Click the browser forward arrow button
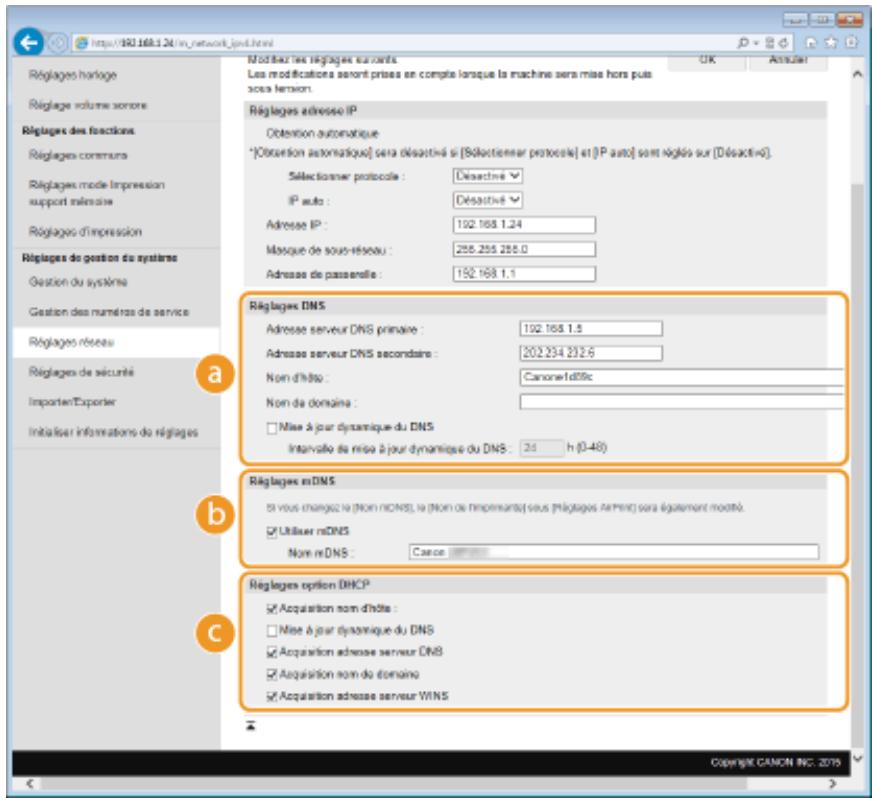Viewport: 873px width, 798px height. point(57,43)
